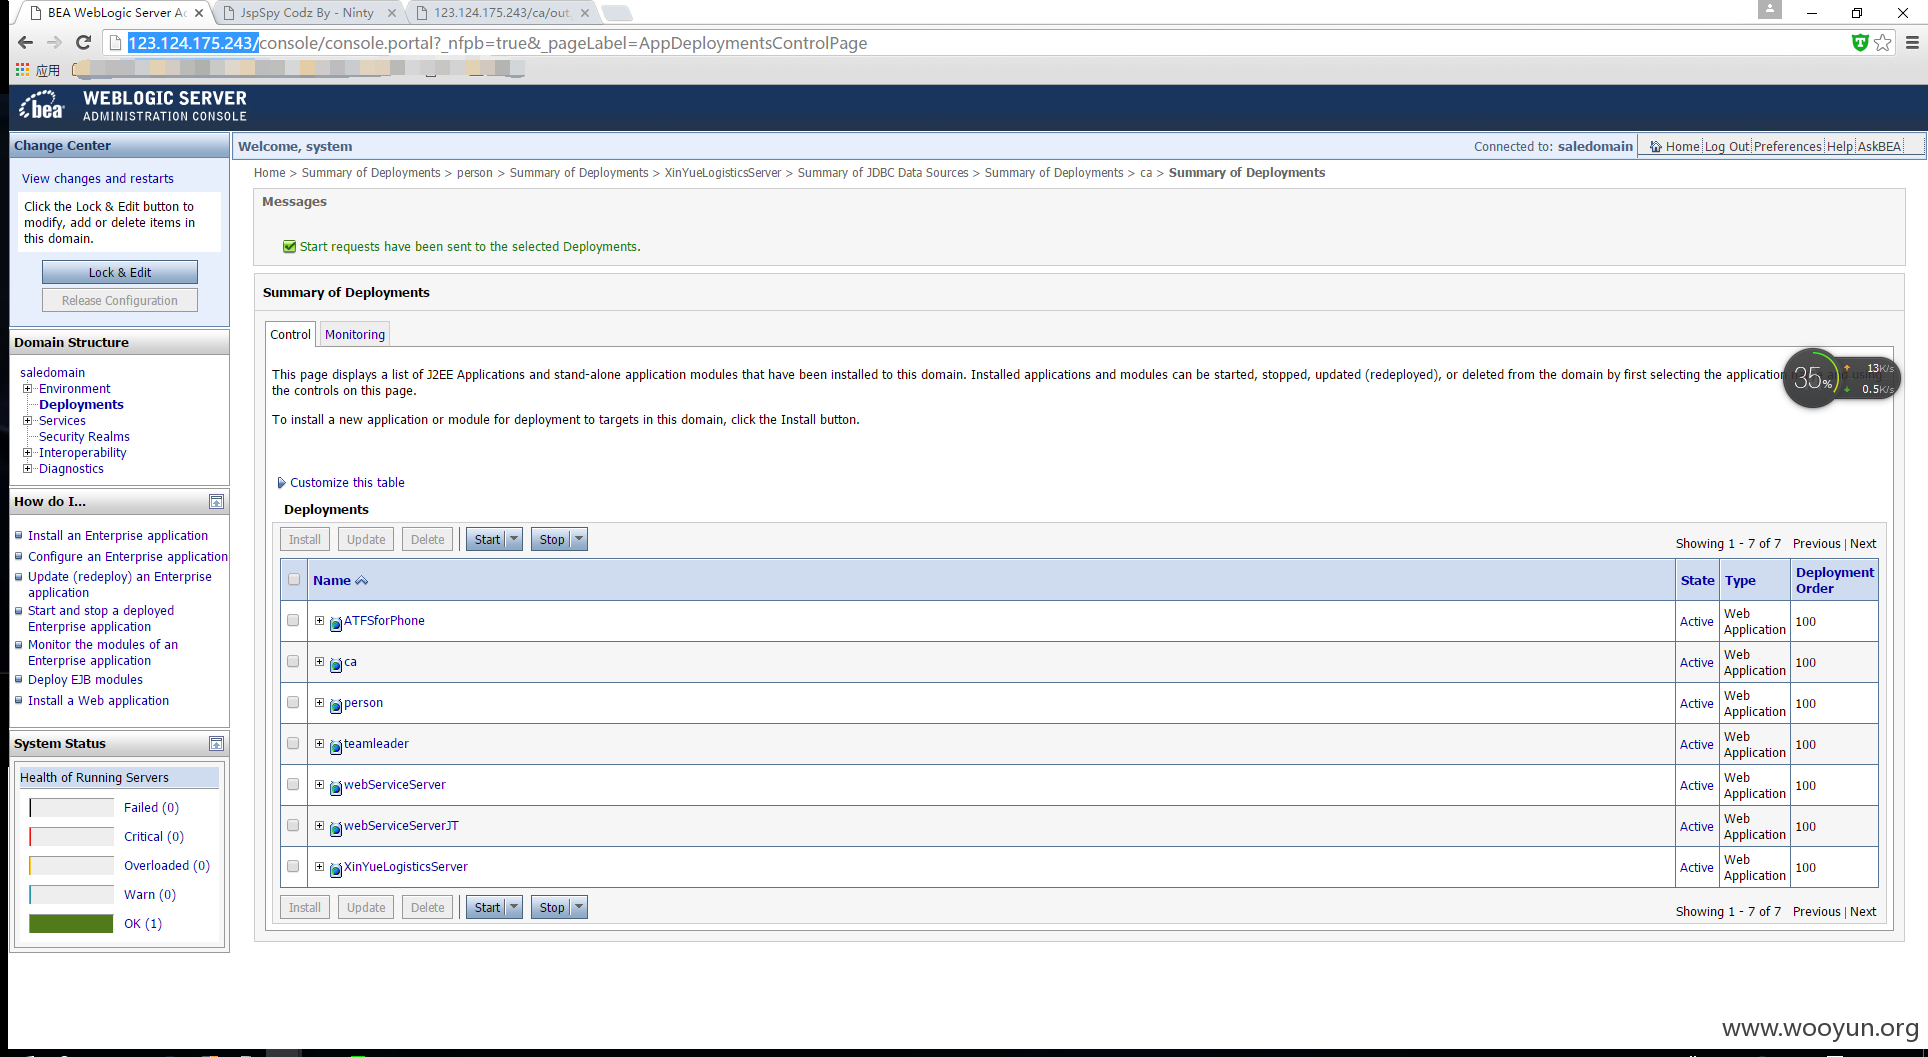Expand the teamleader deployment row
The image size is (1928, 1057).
(319, 743)
